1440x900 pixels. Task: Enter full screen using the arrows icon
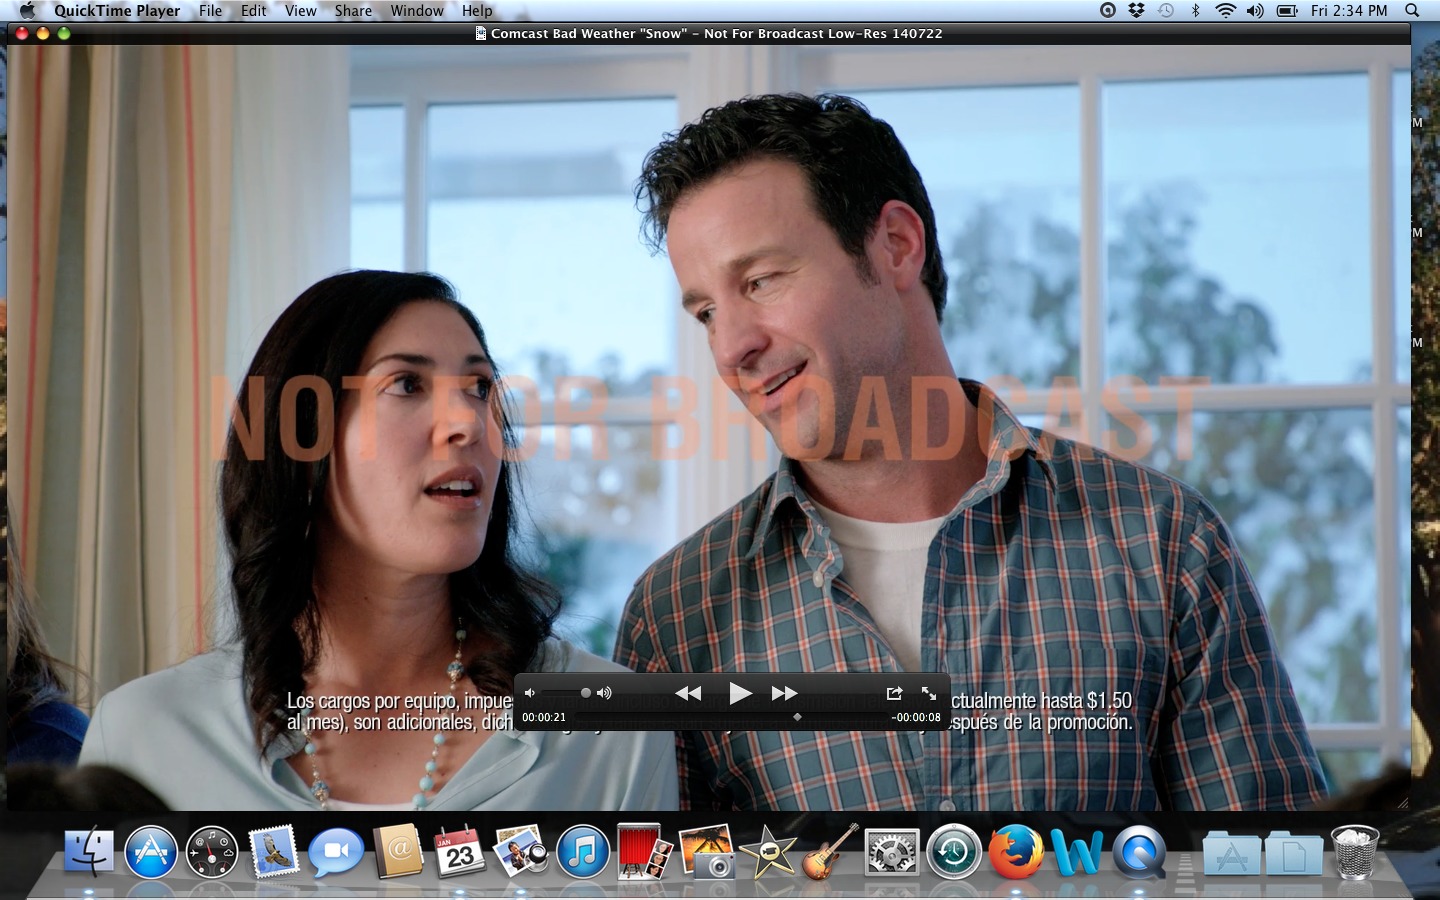pyautogui.click(x=929, y=693)
